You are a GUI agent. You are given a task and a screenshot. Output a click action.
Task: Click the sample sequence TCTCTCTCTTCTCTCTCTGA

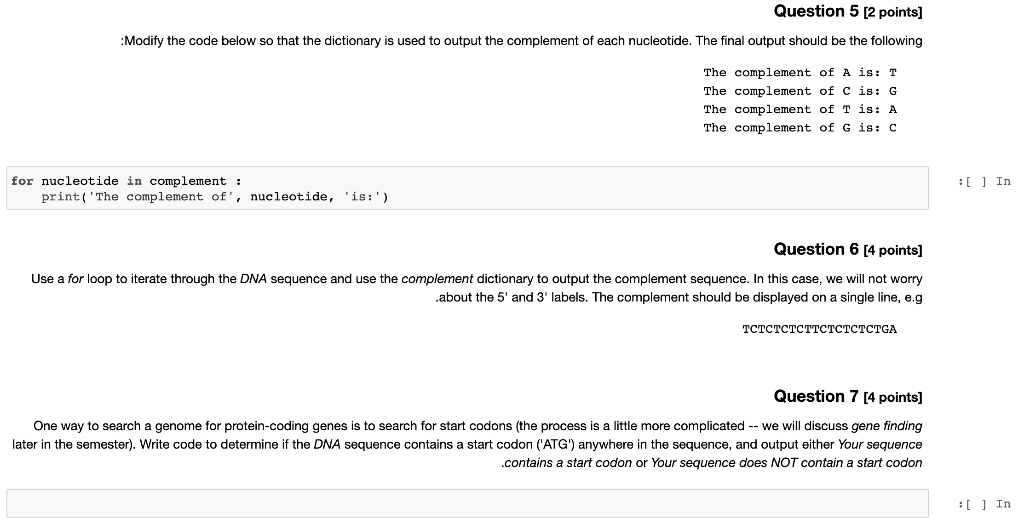coord(820,329)
